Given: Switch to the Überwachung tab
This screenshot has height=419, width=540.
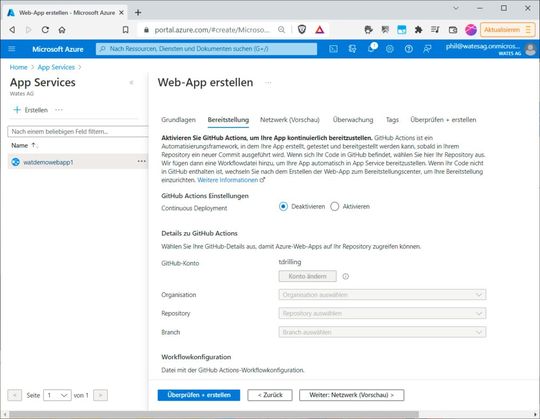Looking at the screenshot, I should coord(353,120).
